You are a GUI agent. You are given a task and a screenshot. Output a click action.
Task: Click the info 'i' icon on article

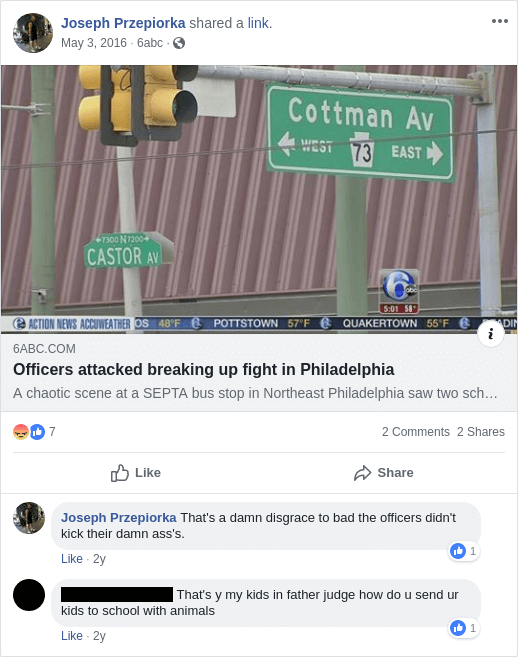(x=491, y=334)
